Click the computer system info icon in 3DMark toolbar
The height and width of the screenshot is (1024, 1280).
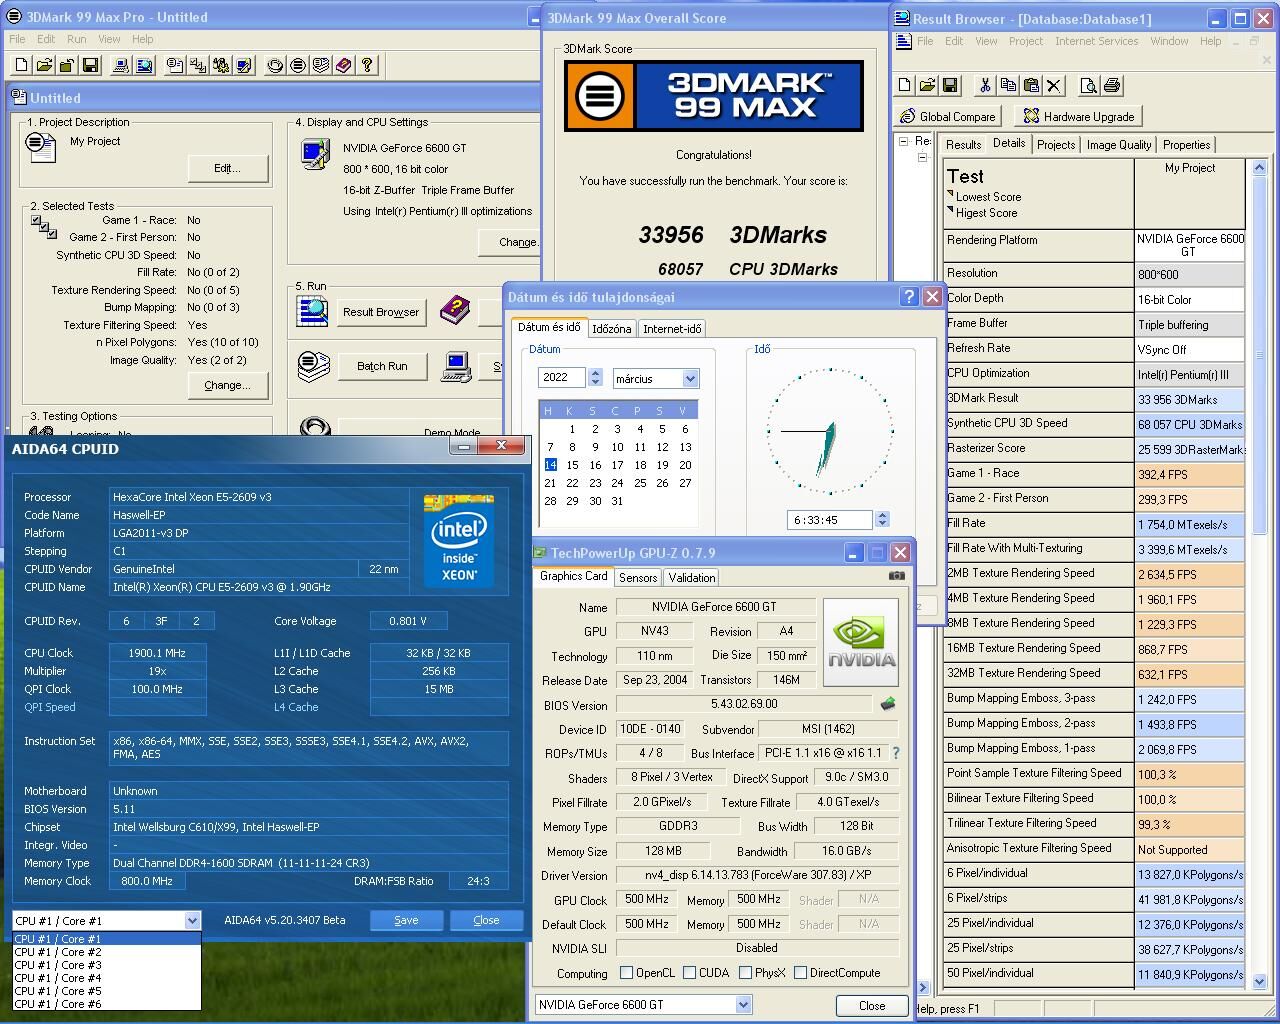click(121, 65)
